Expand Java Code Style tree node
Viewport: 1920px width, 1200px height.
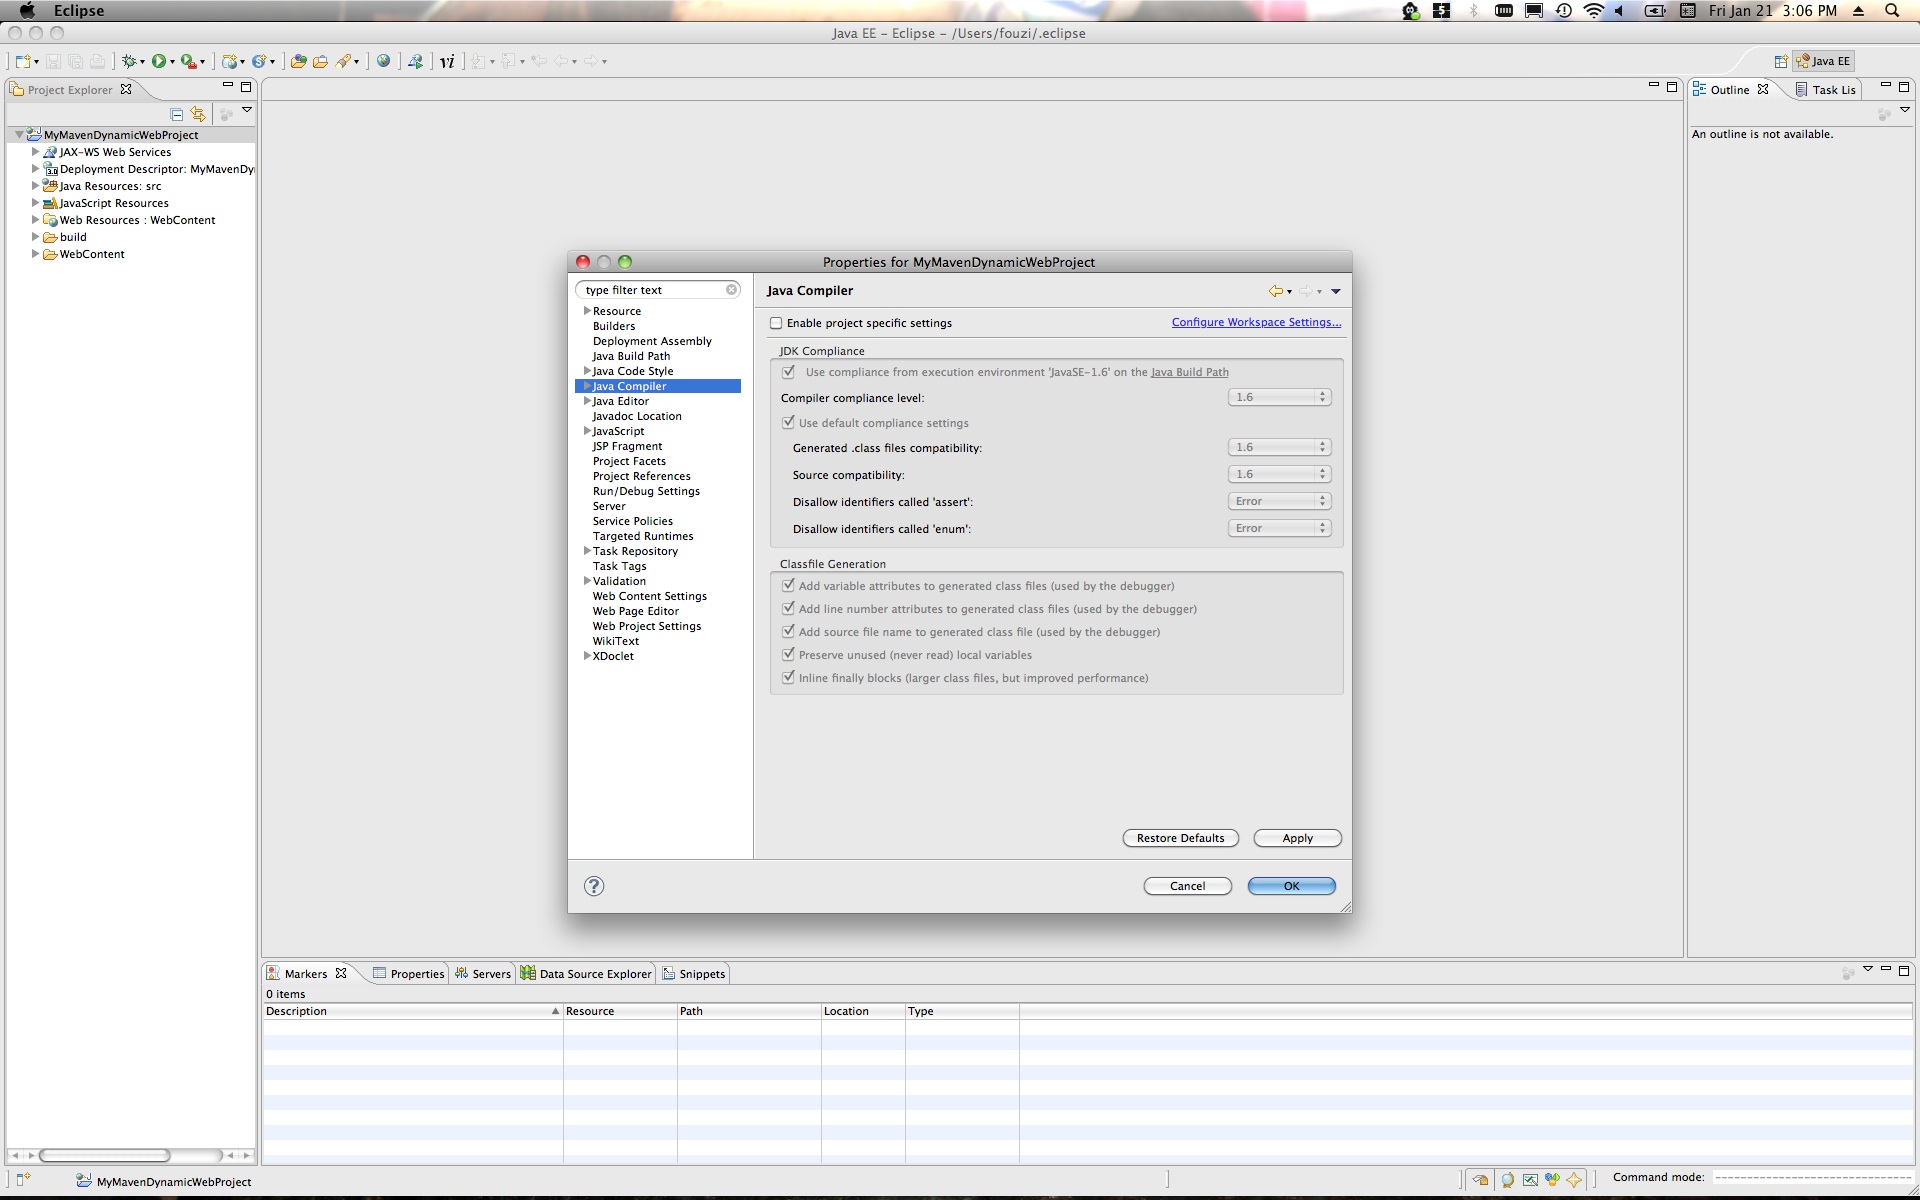587,371
